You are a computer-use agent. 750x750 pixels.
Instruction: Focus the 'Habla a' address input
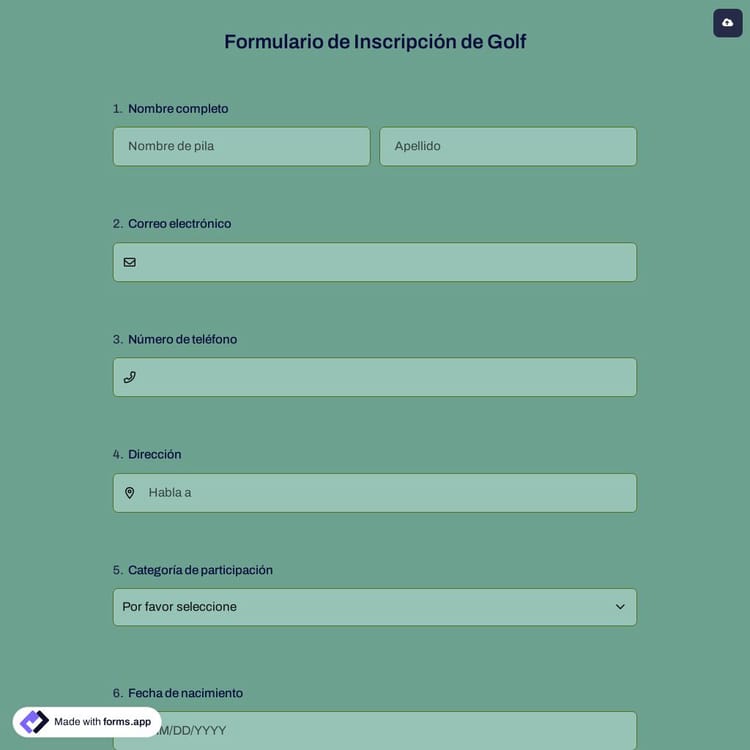tap(385, 493)
